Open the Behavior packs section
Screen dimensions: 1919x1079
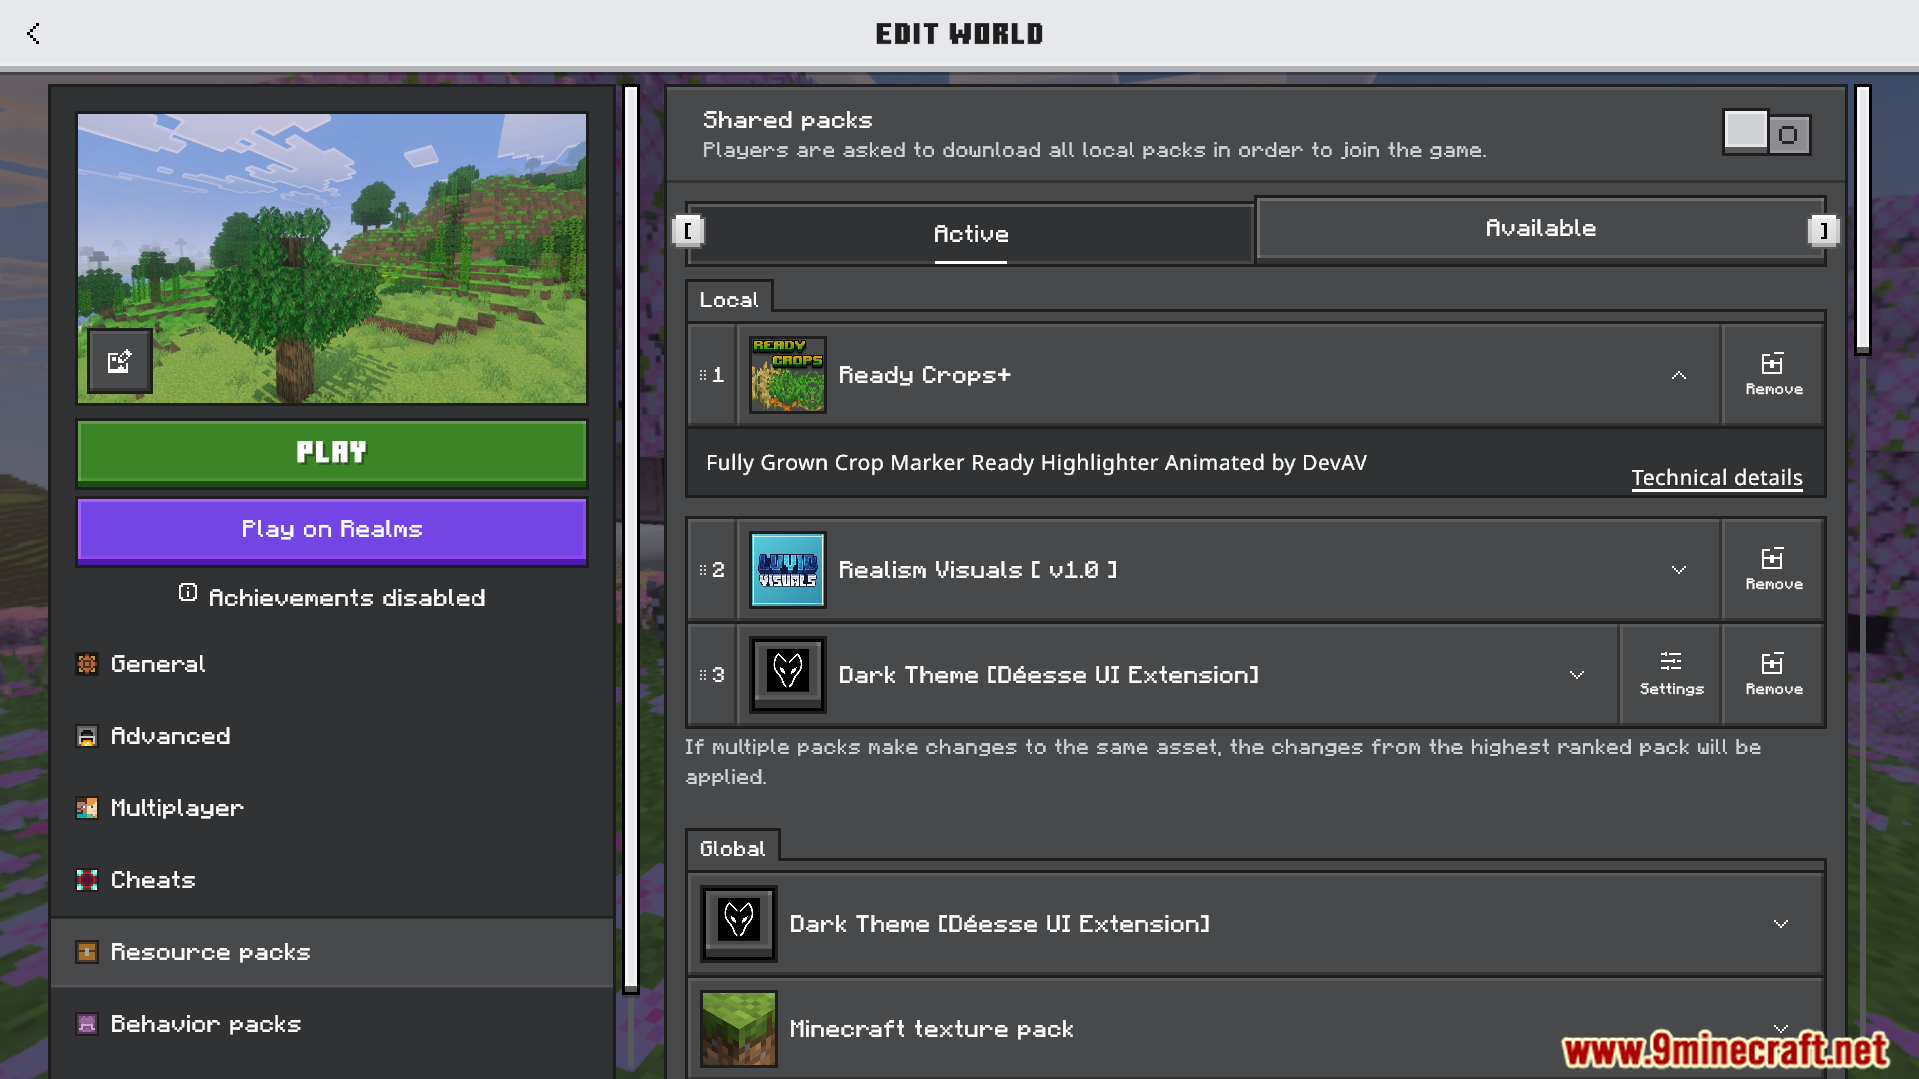[x=332, y=1024]
